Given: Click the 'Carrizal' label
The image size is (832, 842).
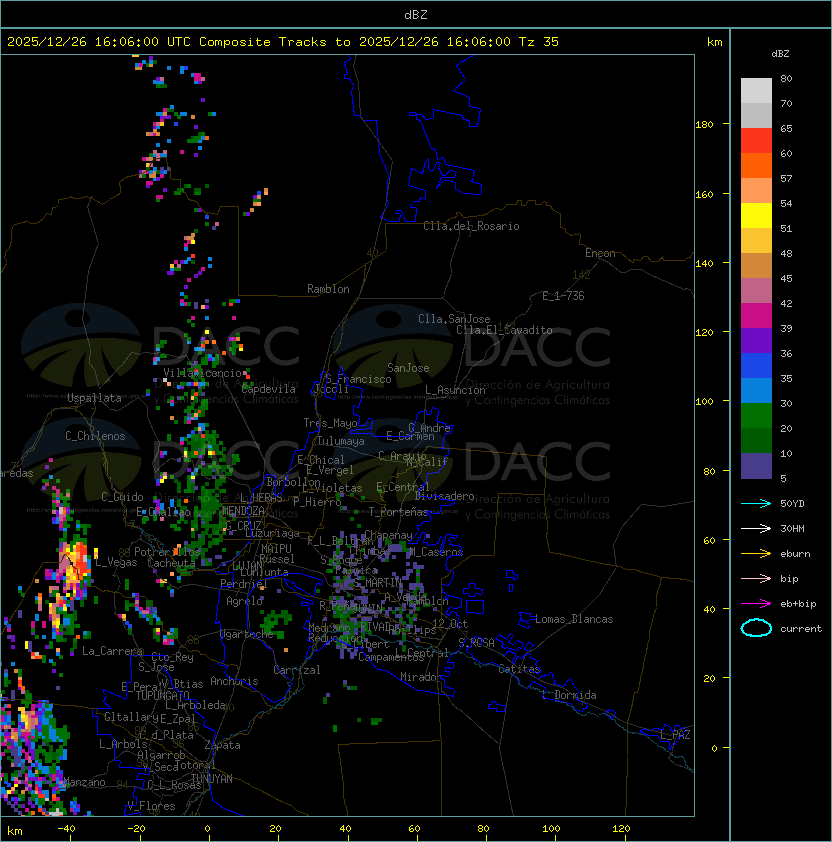Looking at the screenshot, I should click(x=296, y=670).
